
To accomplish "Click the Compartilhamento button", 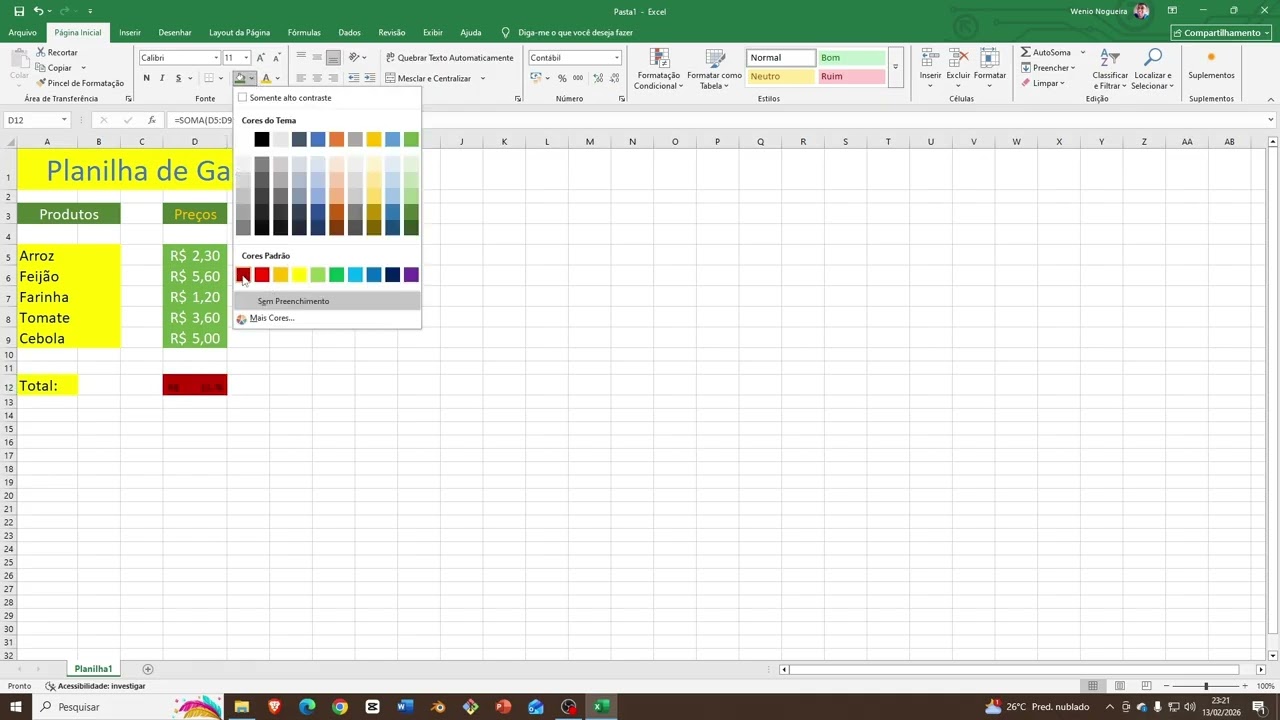I will click(1221, 32).
